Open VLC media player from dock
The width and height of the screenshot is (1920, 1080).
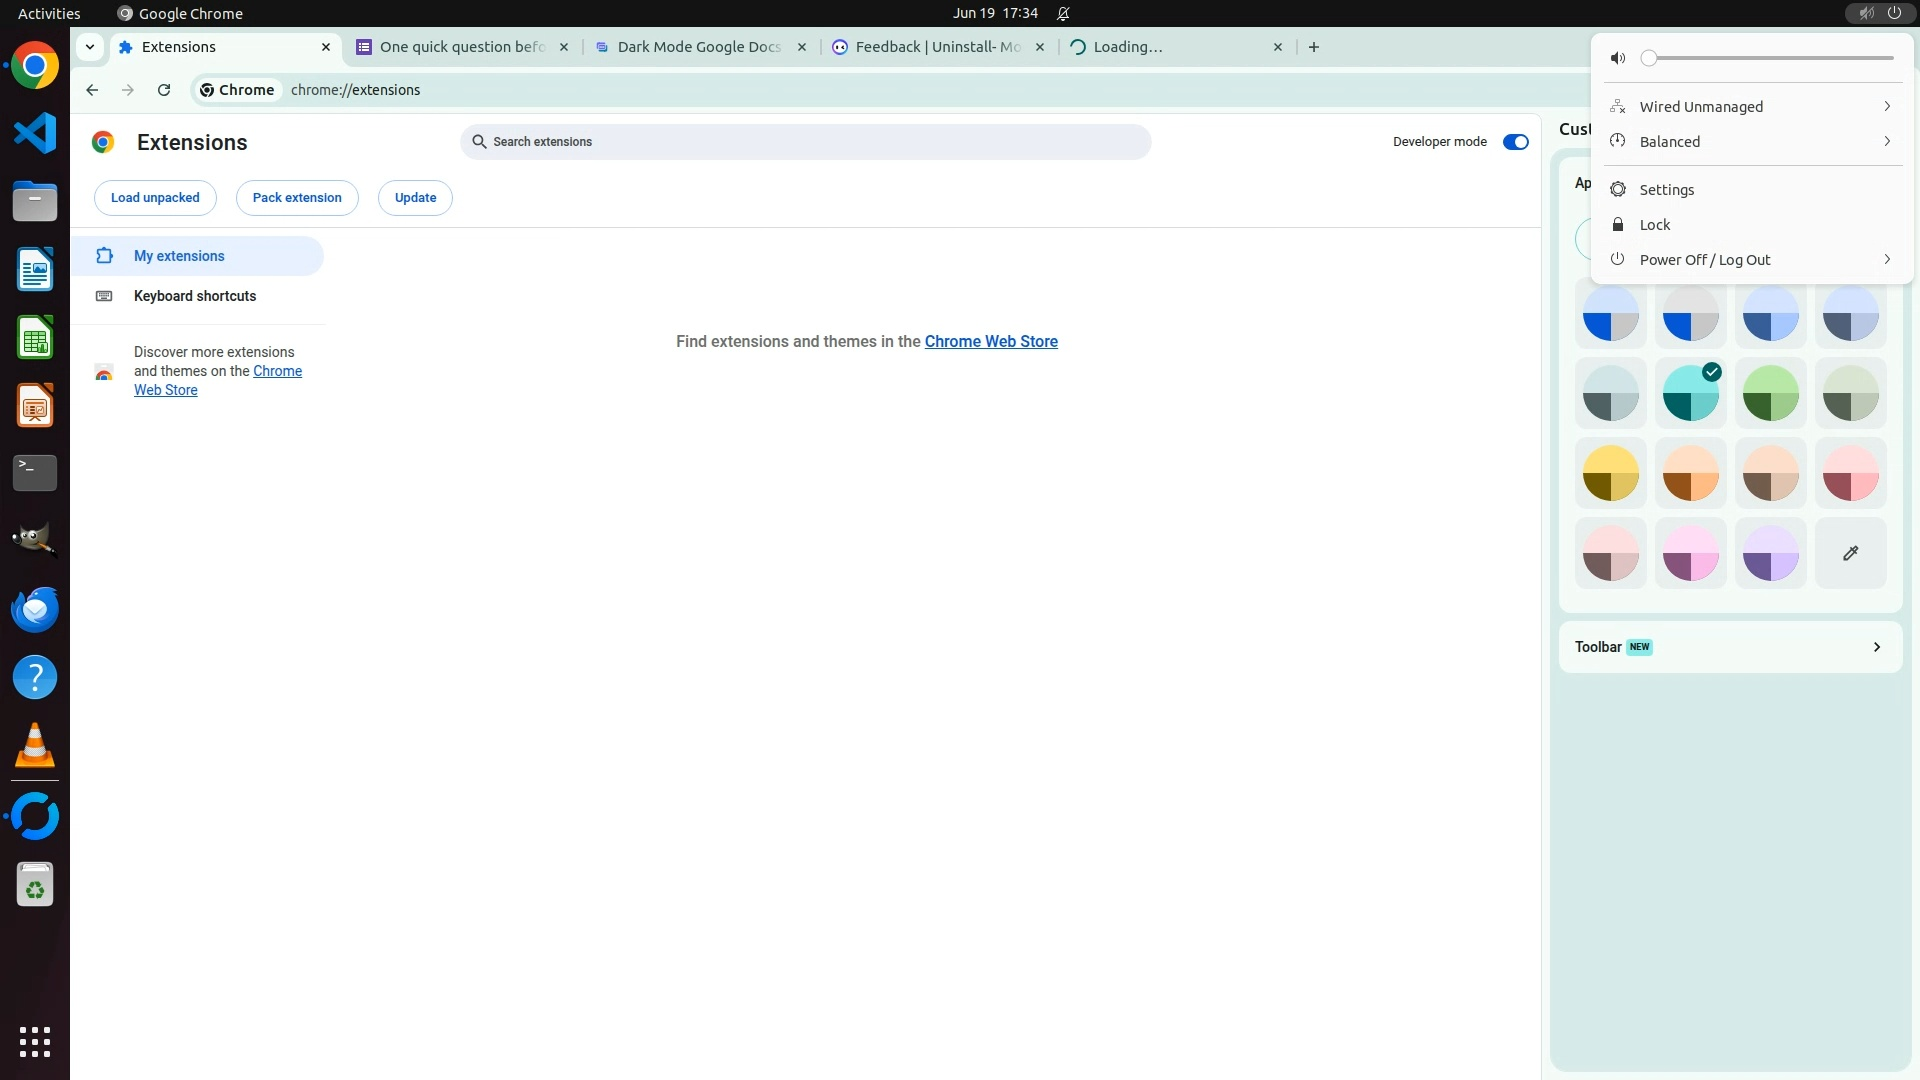point(35,745)
